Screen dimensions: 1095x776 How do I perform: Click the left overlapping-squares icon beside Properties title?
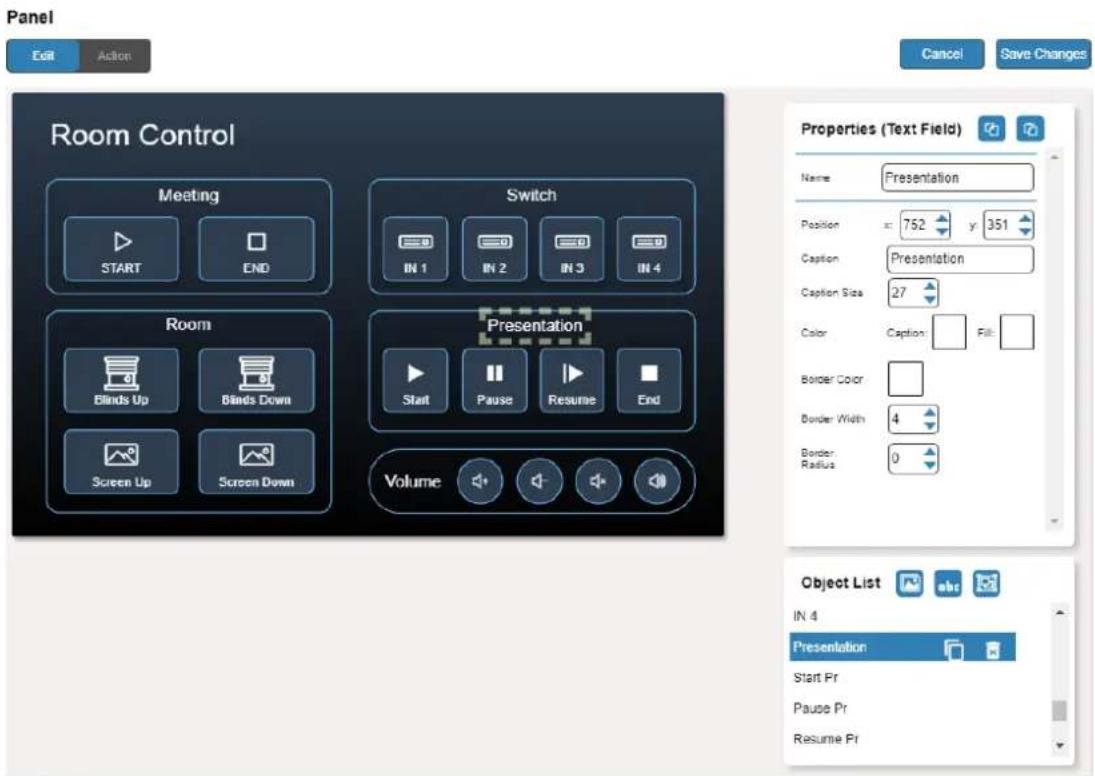[x=992, y=129]
